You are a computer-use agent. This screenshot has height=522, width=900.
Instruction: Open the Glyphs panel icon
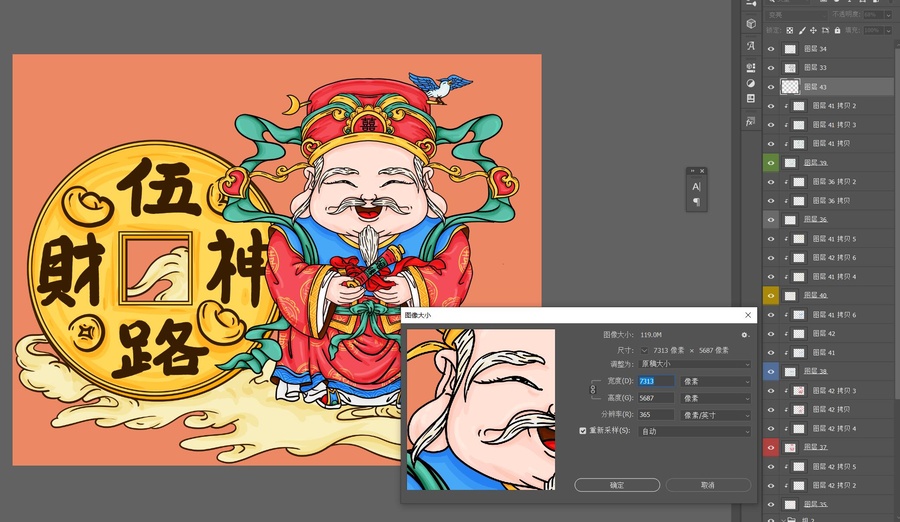751,45
